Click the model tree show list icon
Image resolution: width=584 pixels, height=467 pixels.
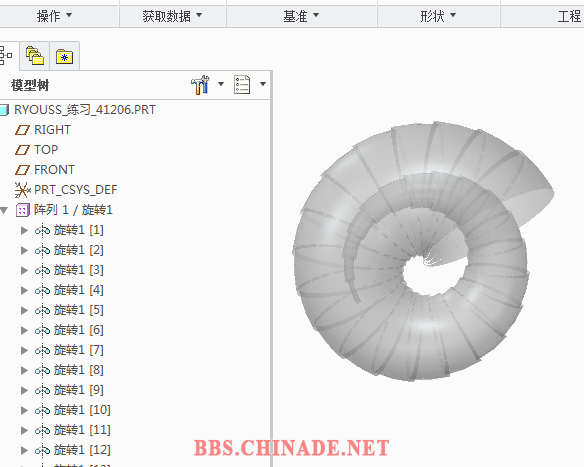pyautogui.click(x=242, y=84)
